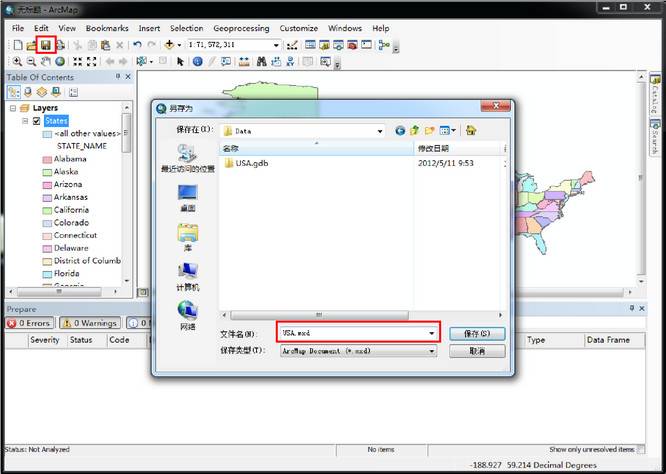Select the Measure ruler tool

pyautogui.click(x=244, y=62)
